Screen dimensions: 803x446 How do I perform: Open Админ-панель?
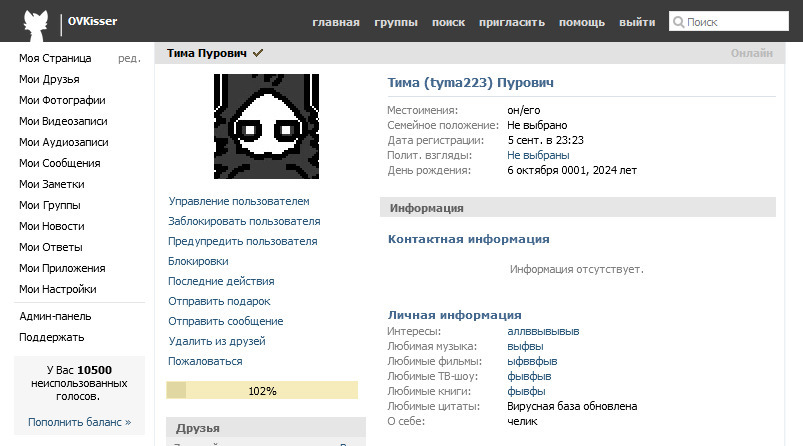[x=55, y=316]
